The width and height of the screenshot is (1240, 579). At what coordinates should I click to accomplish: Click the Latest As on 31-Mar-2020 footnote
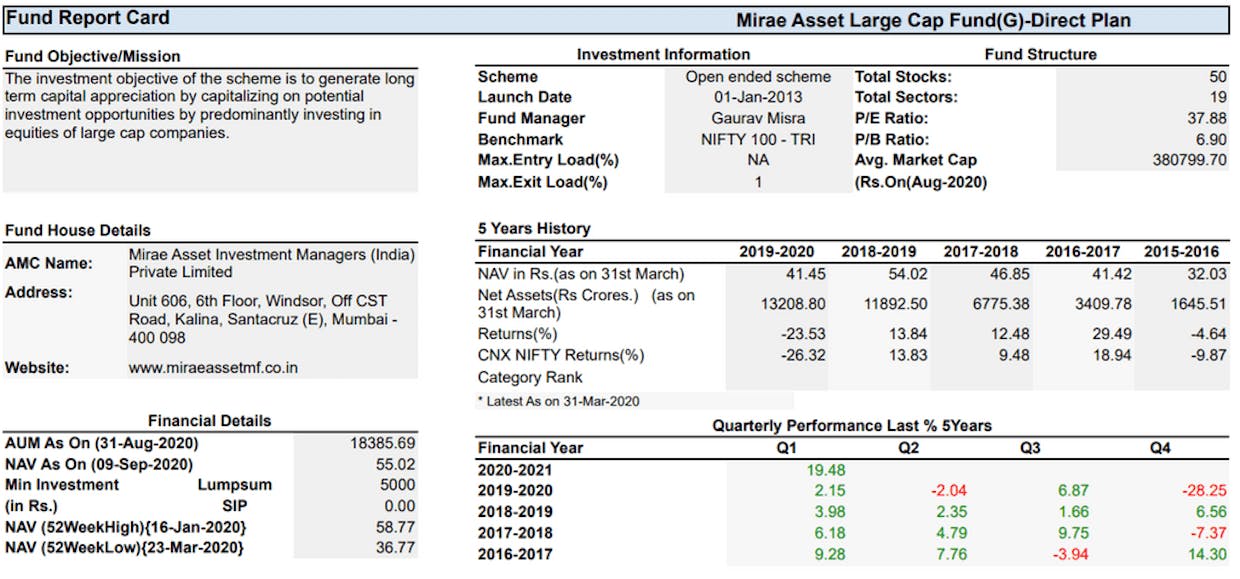559,401
